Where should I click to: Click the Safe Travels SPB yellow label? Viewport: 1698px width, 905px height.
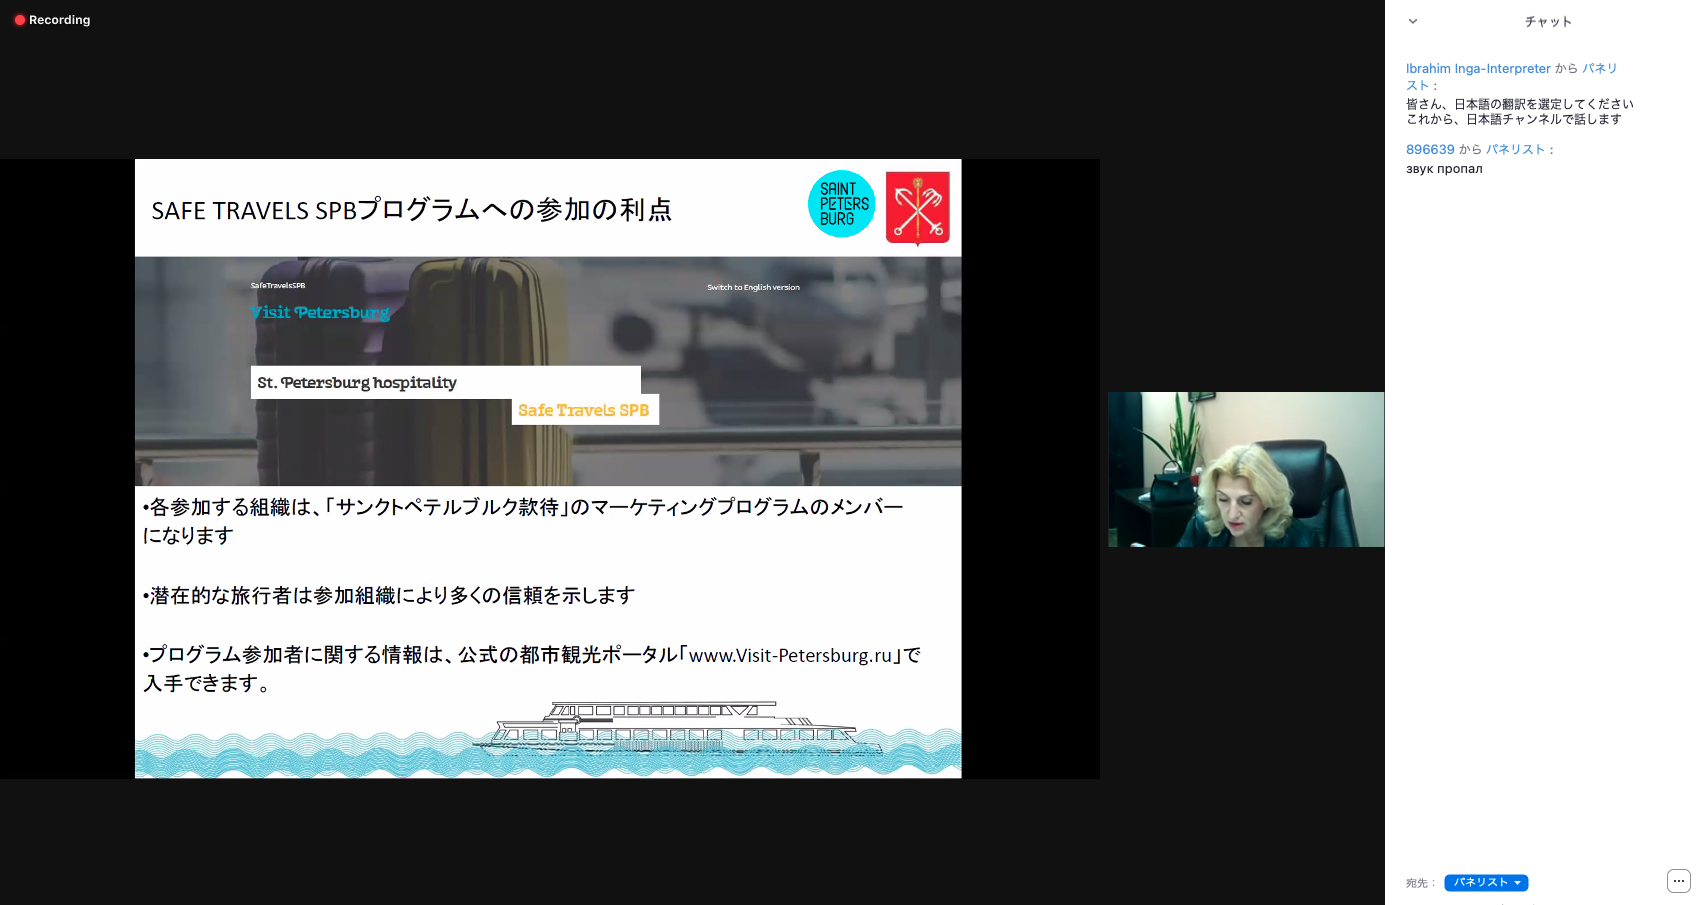point(584,410)
